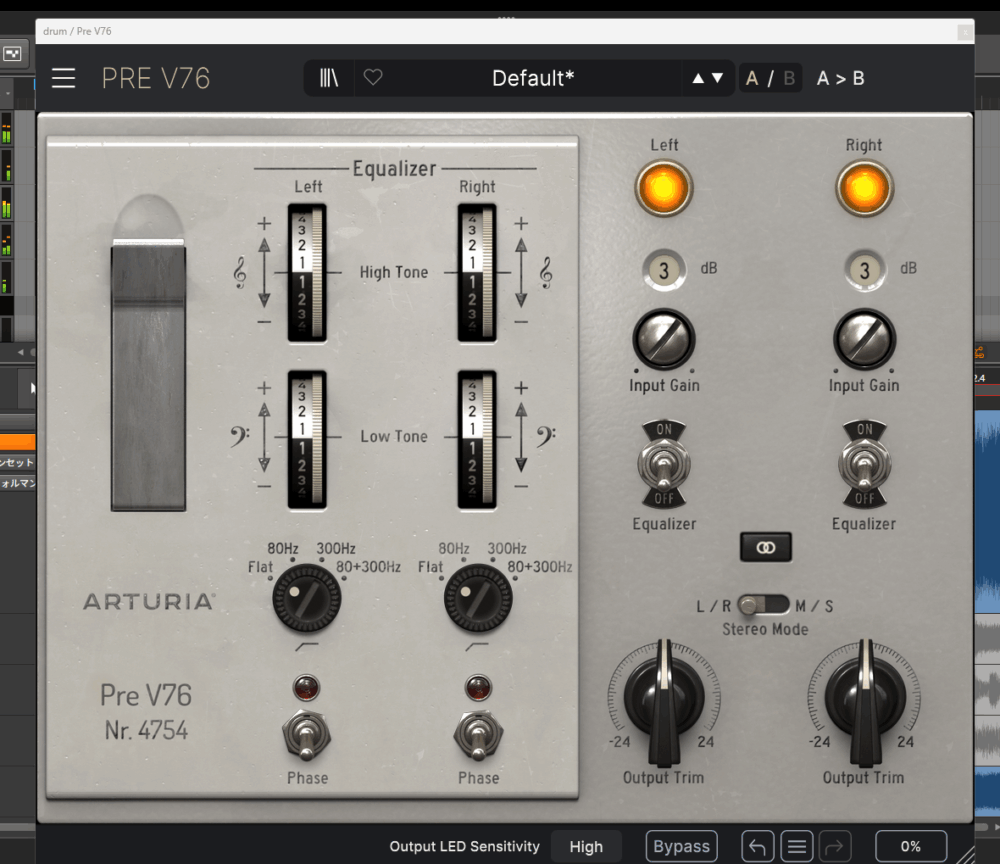This screenshot has width=1000, height=864.
Task: Close the drum / Pre V76 plugin window
Action: (x=966, y=31)
